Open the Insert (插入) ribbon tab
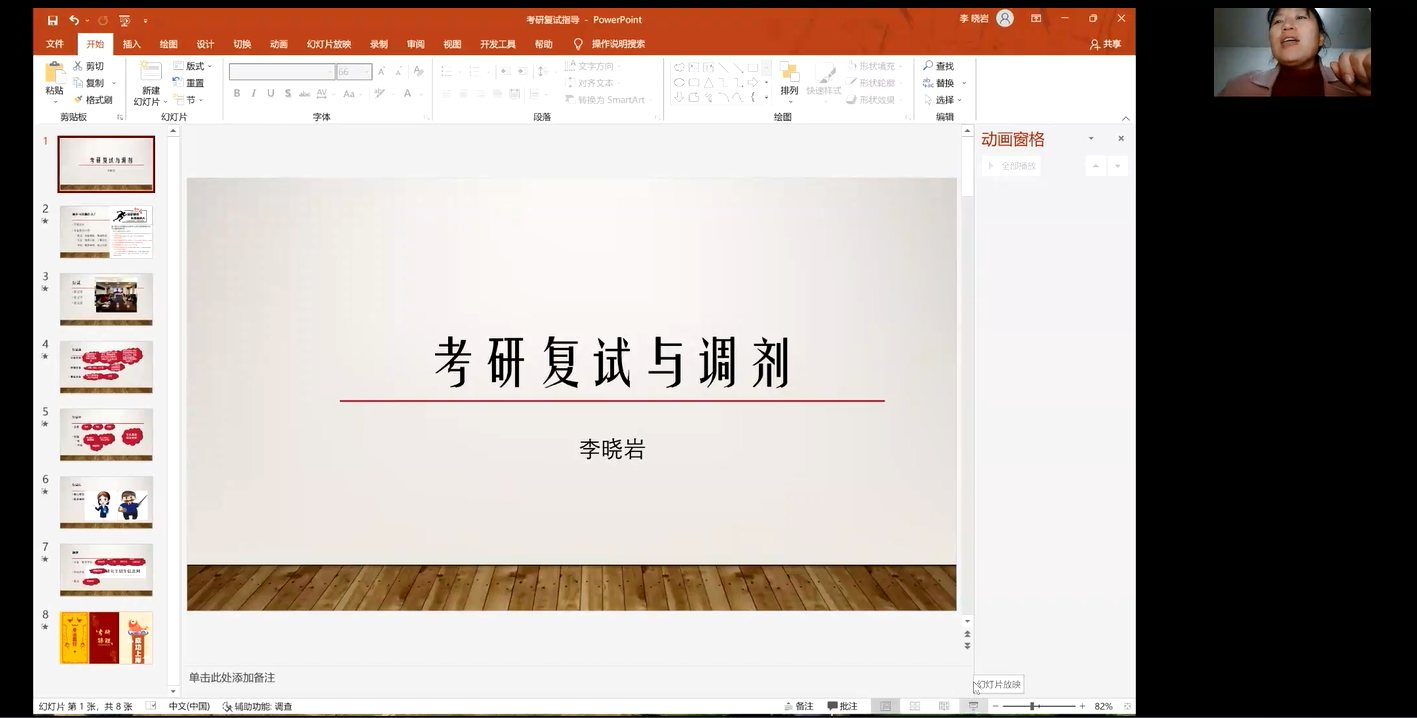 tap(131, 44)
